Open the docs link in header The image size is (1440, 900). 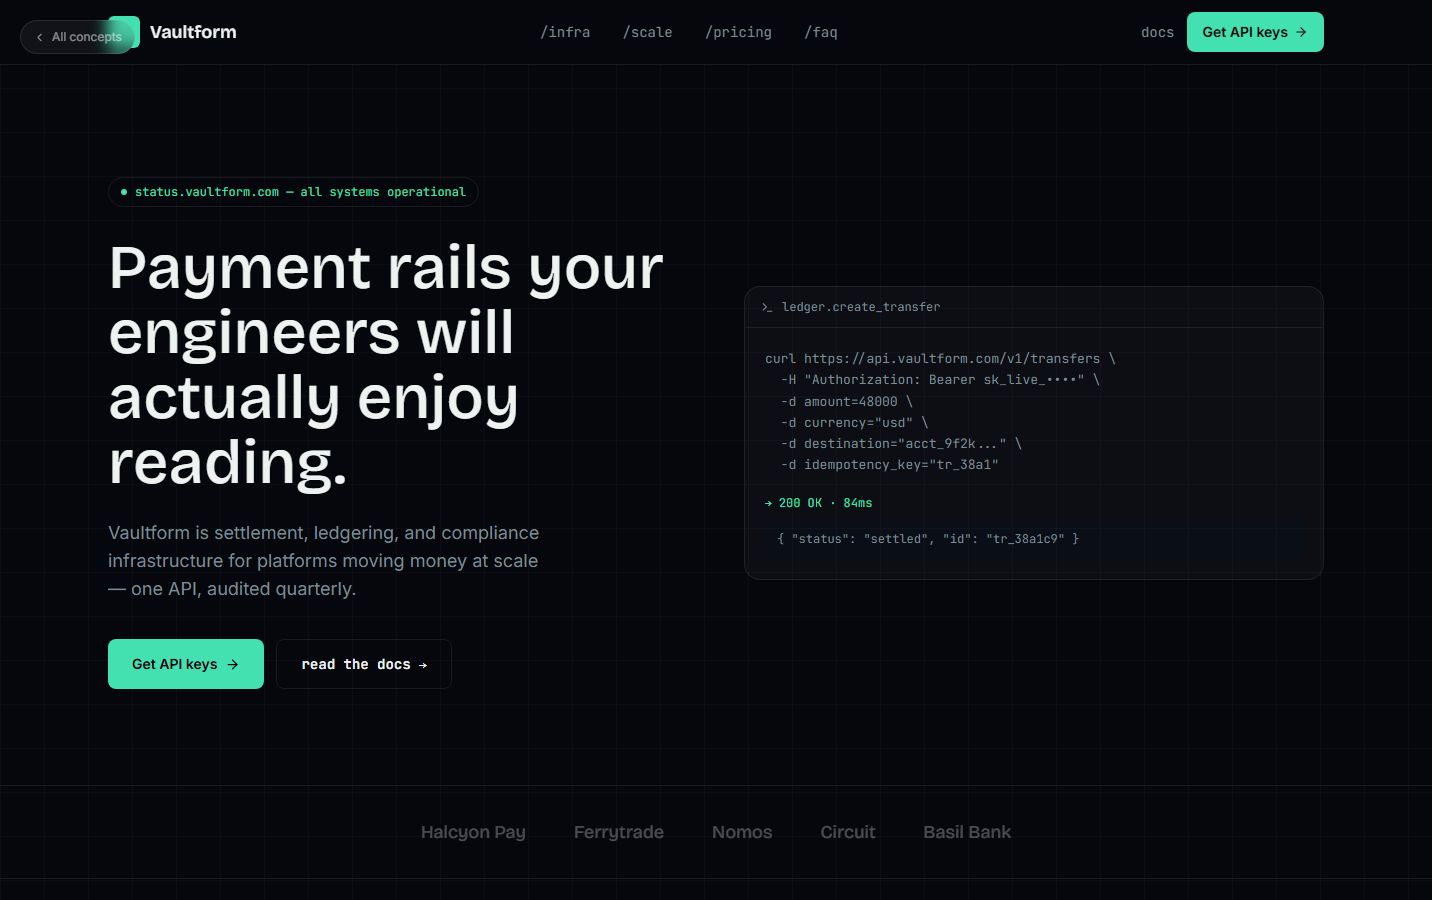[x=1157, y=32]
